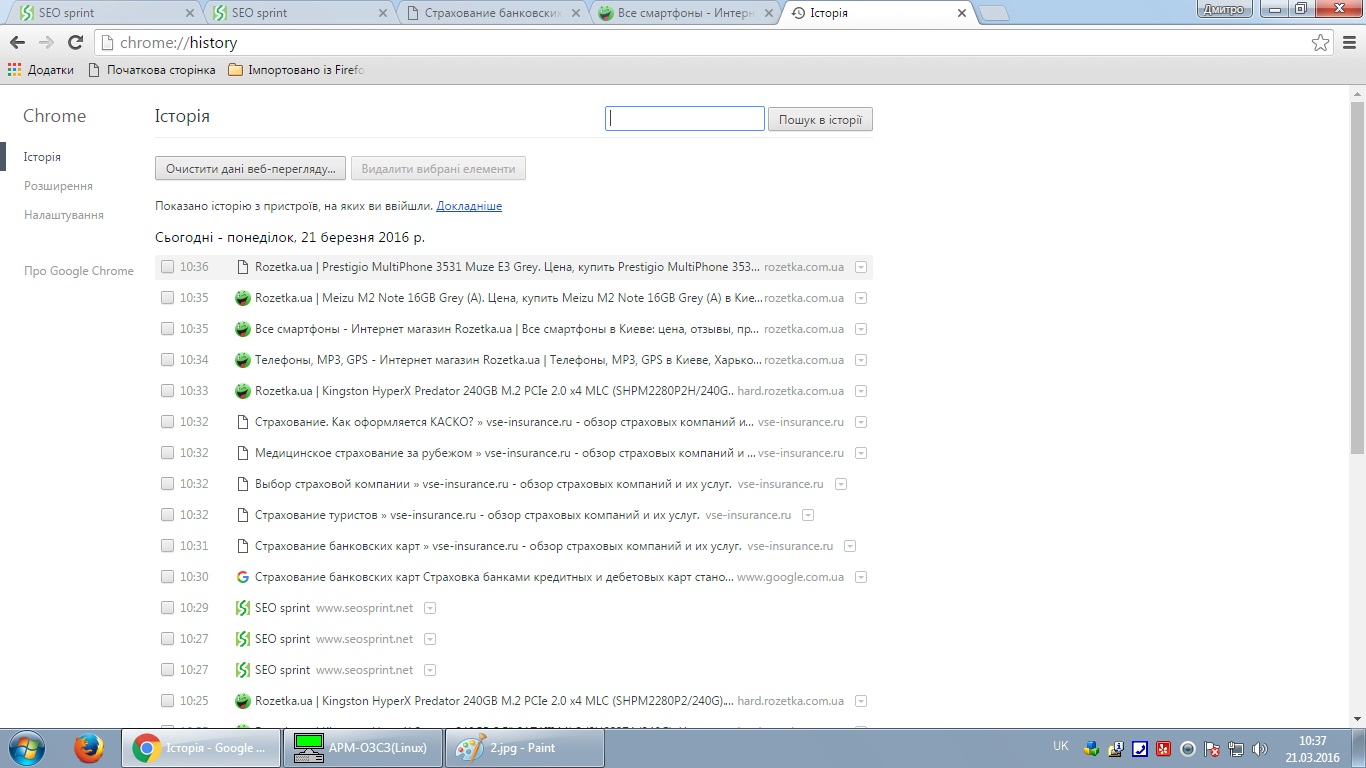Open the Додатки apps shortcut in bookmarks bar
This screenshot has height=768, width=1366.
[x=41, y=70]
